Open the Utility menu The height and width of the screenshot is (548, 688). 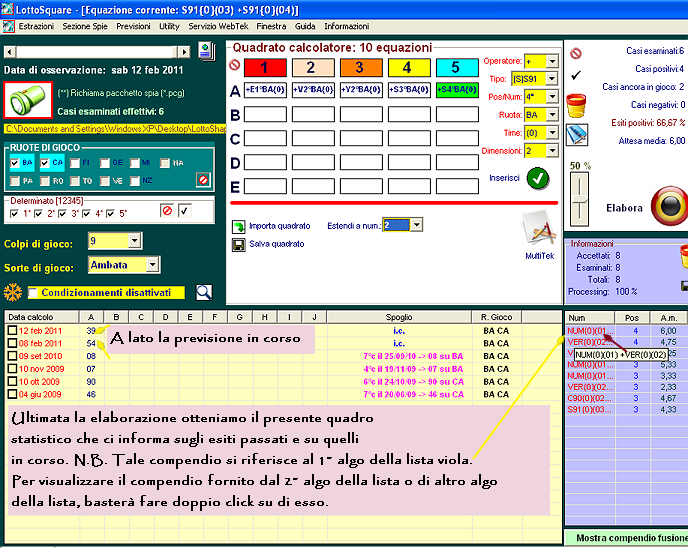click(169, 26)
